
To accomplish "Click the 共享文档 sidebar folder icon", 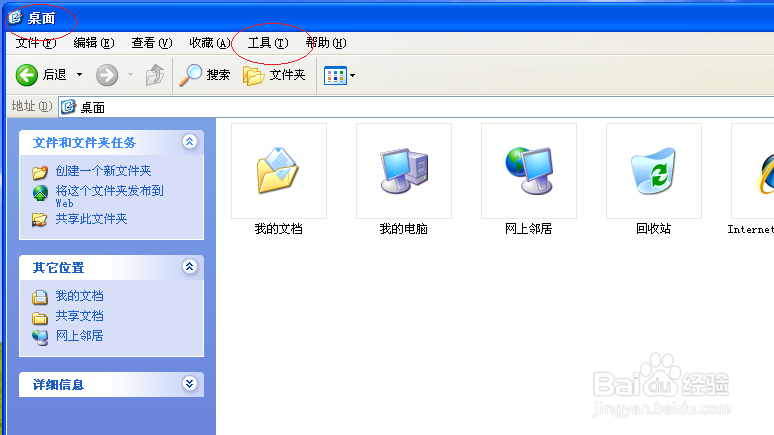I will point(40,317).
